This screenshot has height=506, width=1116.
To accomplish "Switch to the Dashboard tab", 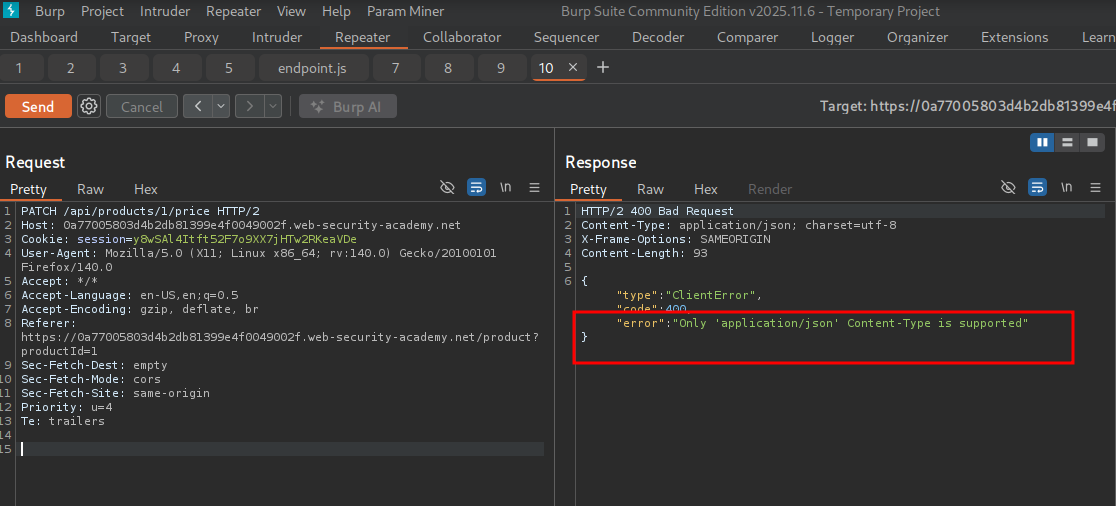I will click(x=44, y=38).
